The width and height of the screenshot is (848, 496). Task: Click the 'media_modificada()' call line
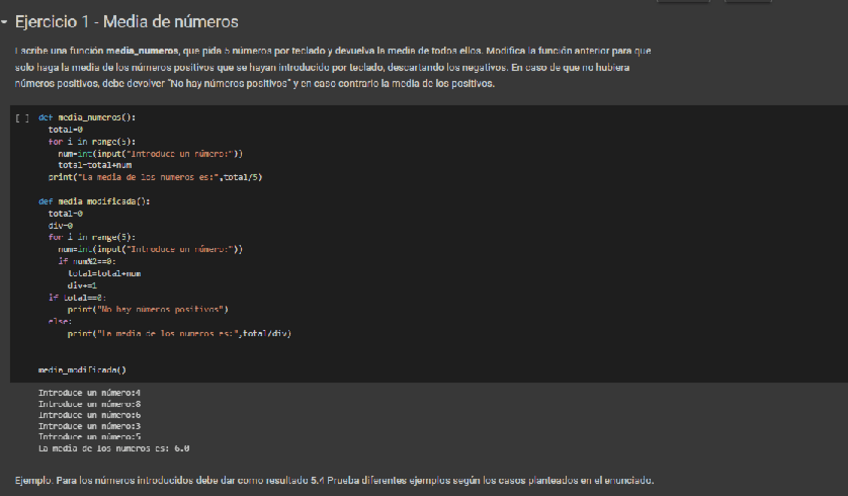coord(82,369)
